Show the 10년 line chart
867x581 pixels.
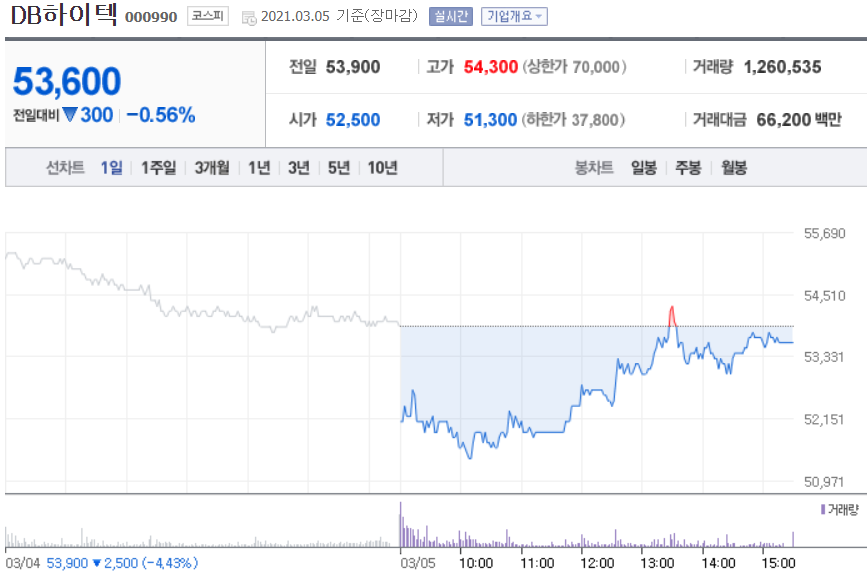pyautogui.click(x=382, y=167)
